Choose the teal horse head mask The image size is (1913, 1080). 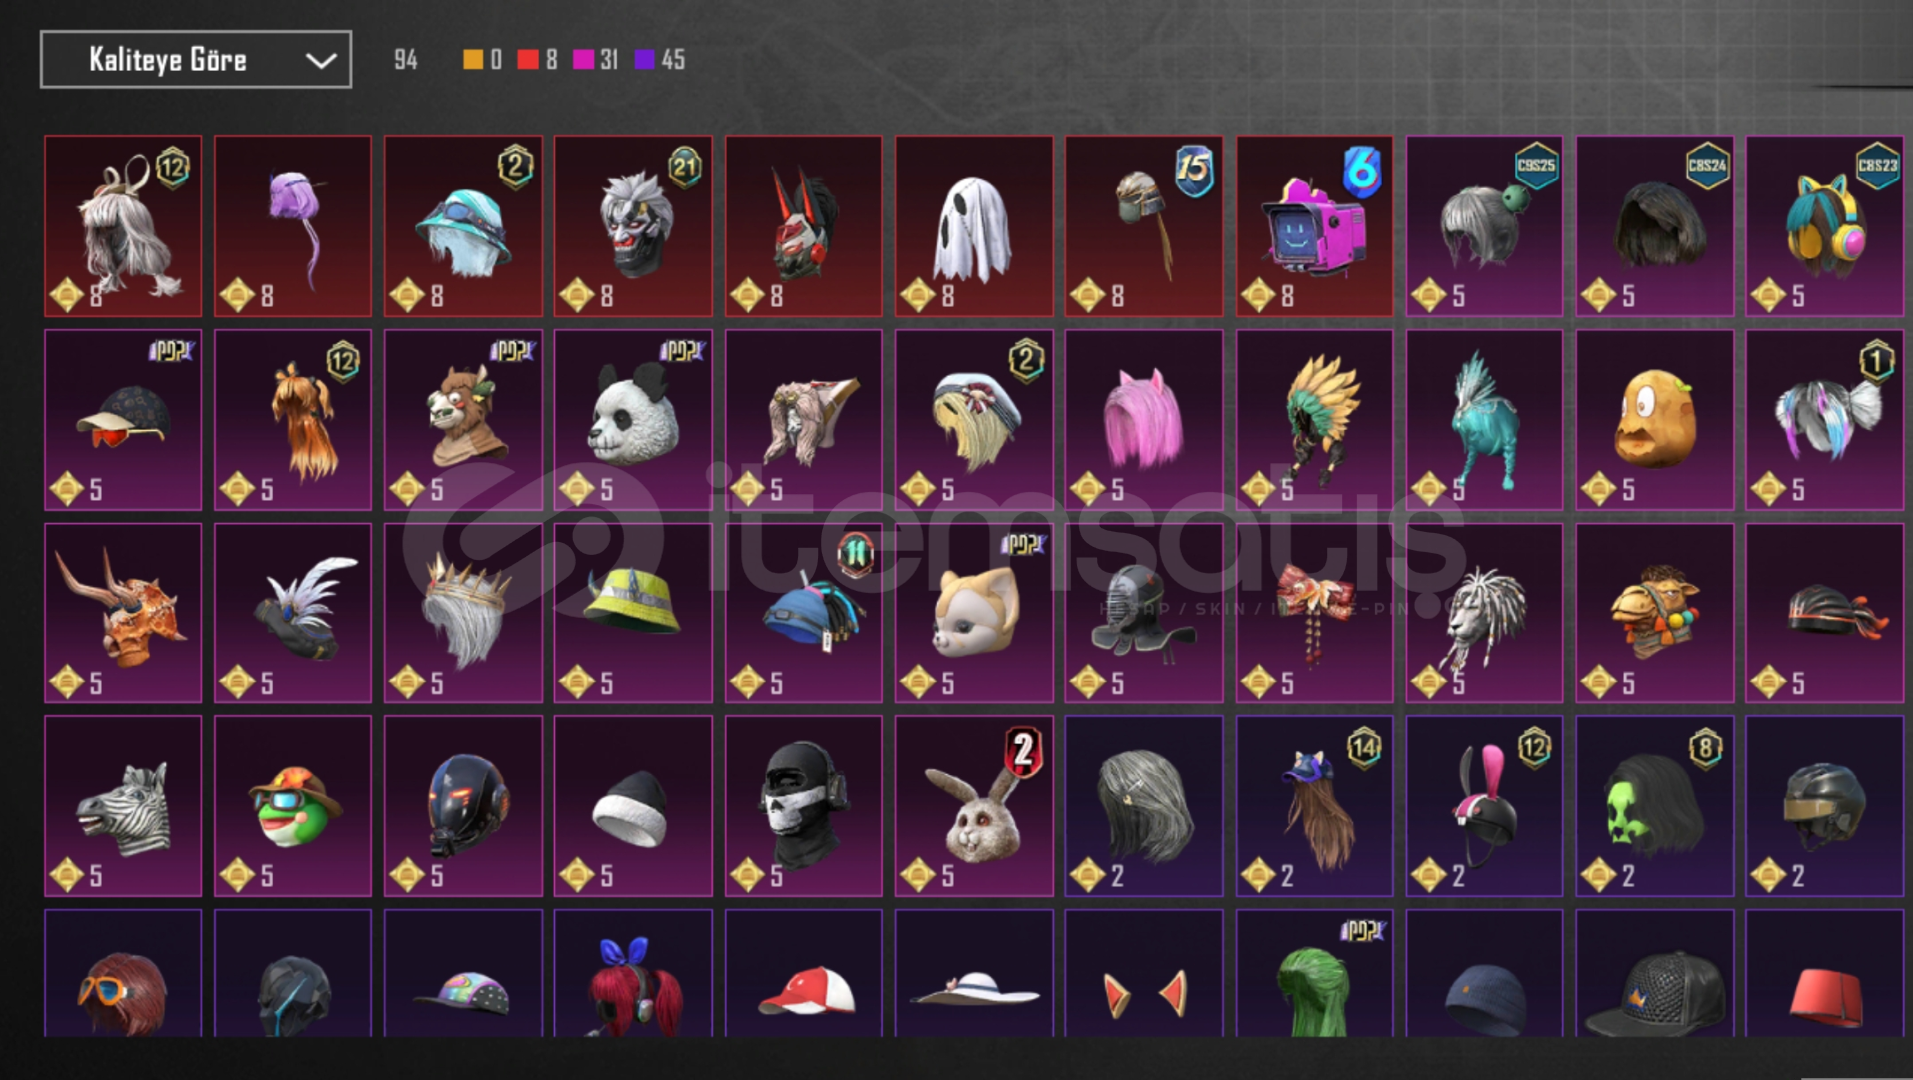1484,420
